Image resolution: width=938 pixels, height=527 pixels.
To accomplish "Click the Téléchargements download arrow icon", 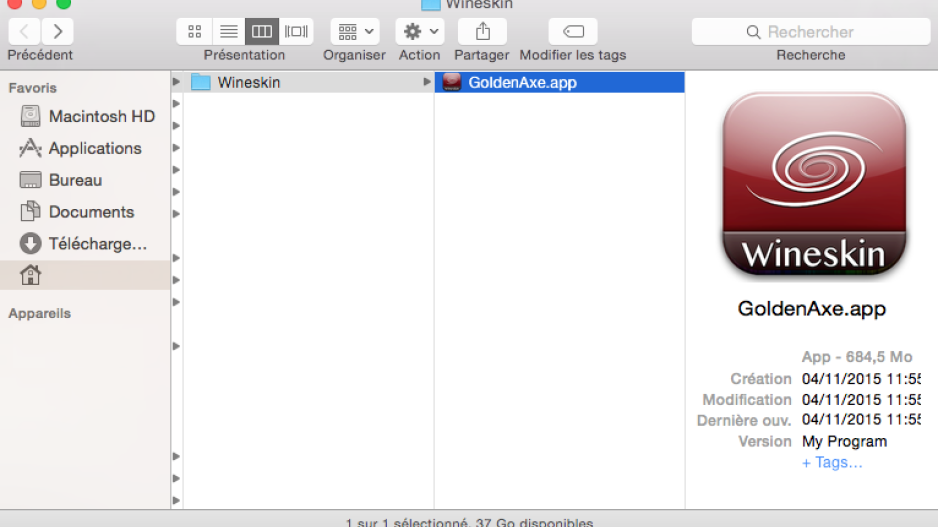I will 30,243.
